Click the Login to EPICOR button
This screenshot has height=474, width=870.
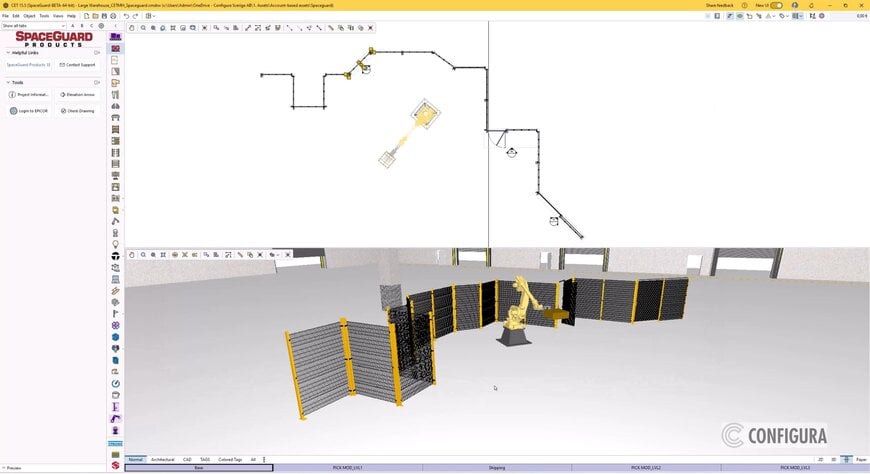point(29,111)
